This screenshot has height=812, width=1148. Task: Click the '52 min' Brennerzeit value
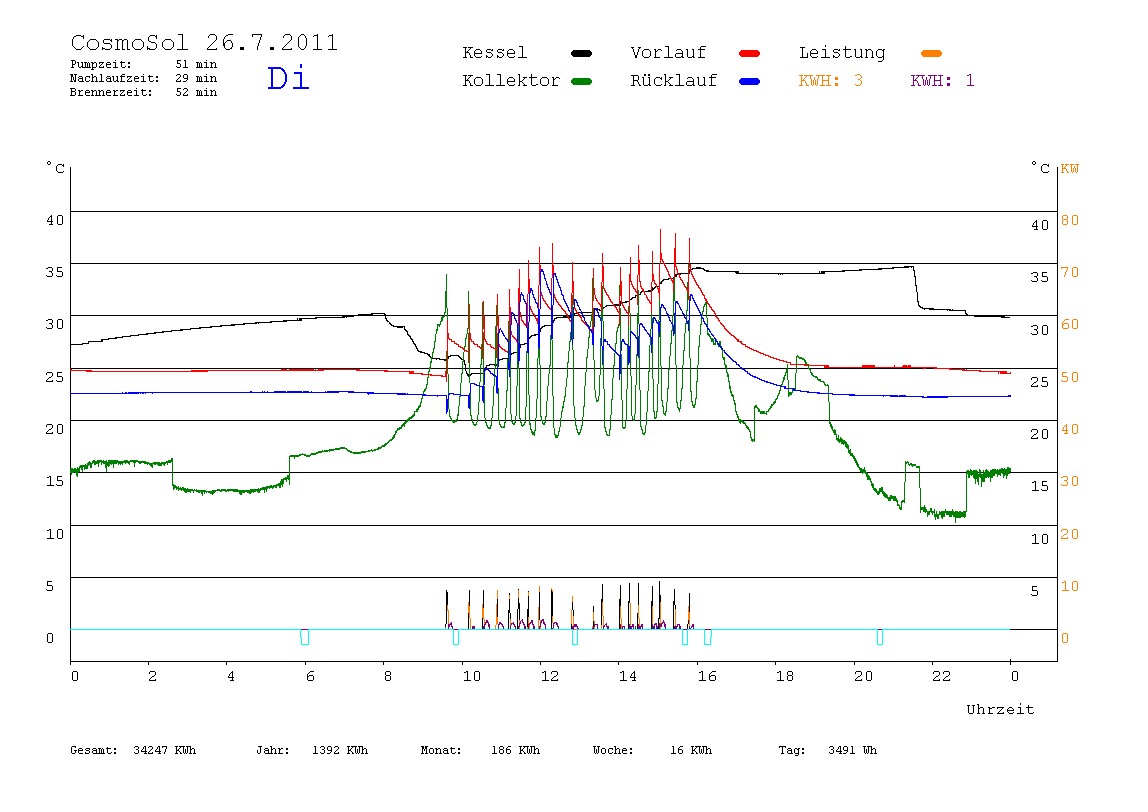click(x=196, y=92)
